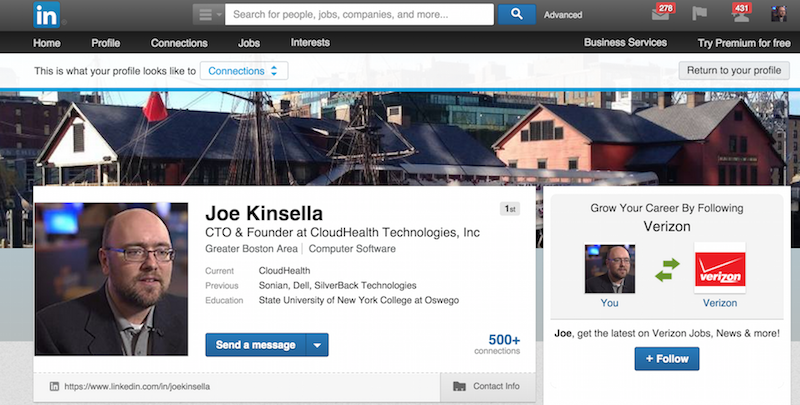Click the You thumbnail in Verizon ad

tap(610, 268)
